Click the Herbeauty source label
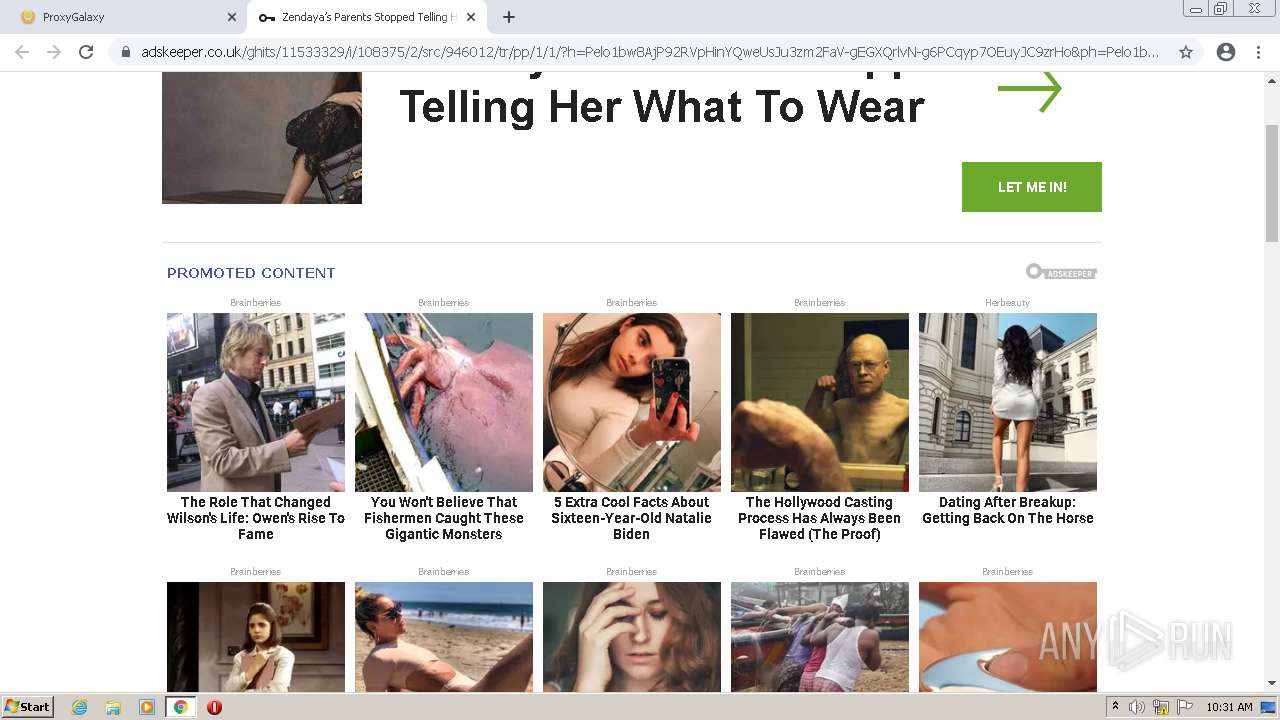Viewport: 1280px width, 720px height. tap(1007, 302)
